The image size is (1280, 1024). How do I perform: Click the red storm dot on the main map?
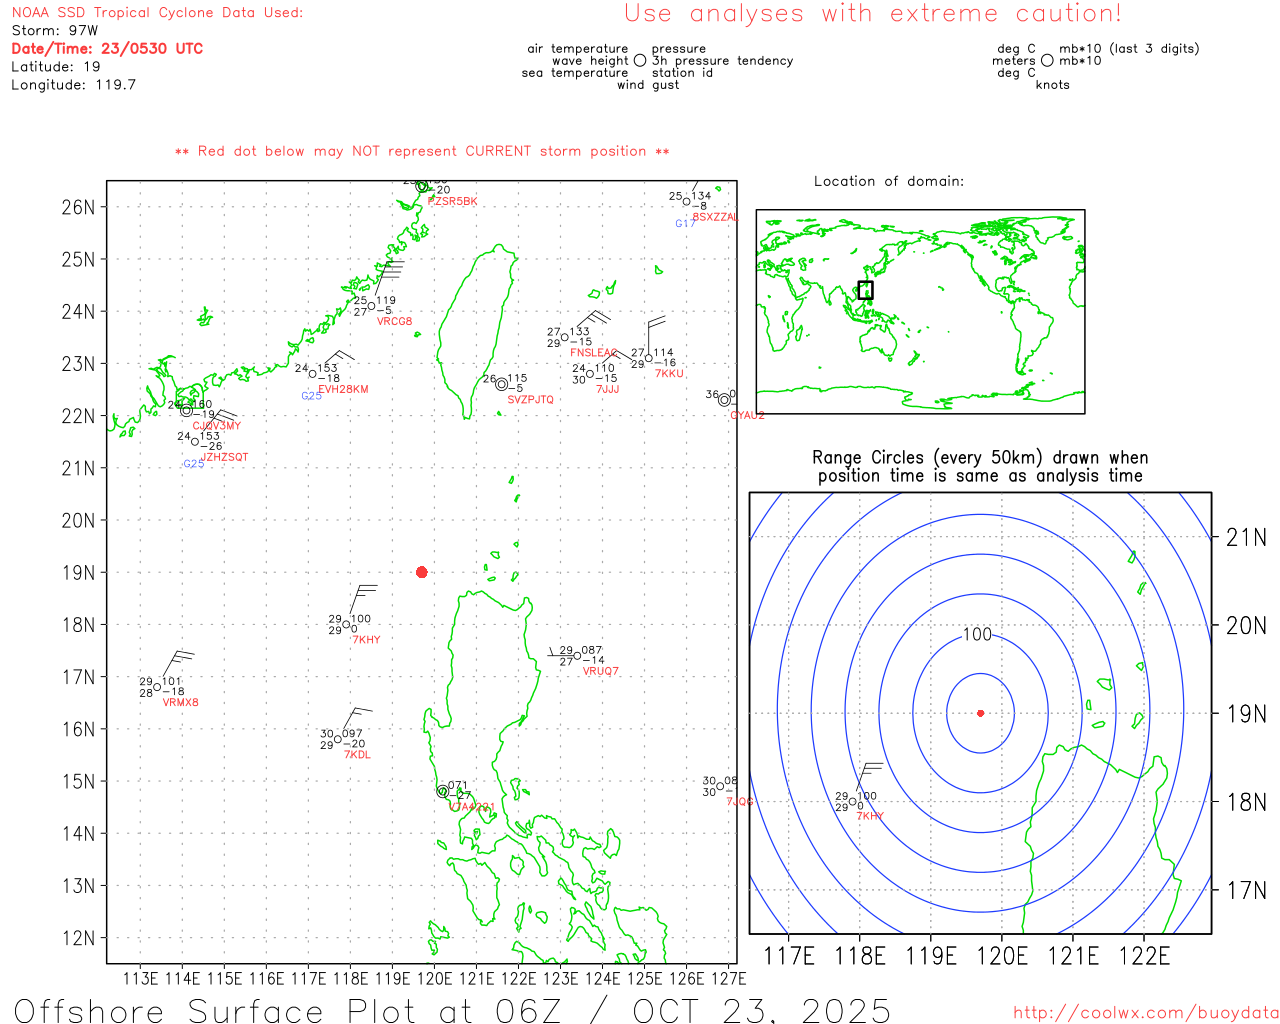422,572
